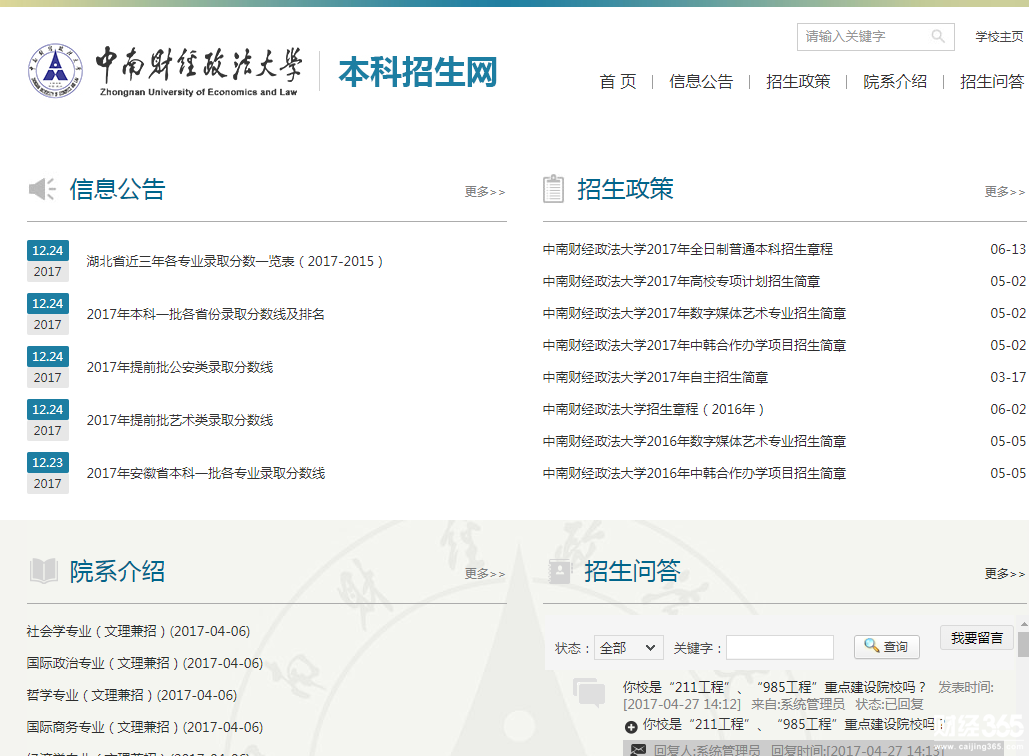Click the 03-17 date in policy list
This screenshot has height=756, width=1029.
[x=1007, y=377]
